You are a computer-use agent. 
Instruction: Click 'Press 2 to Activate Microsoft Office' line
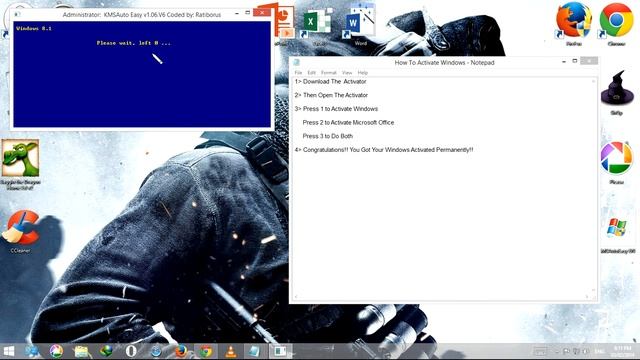pos(348,122)
